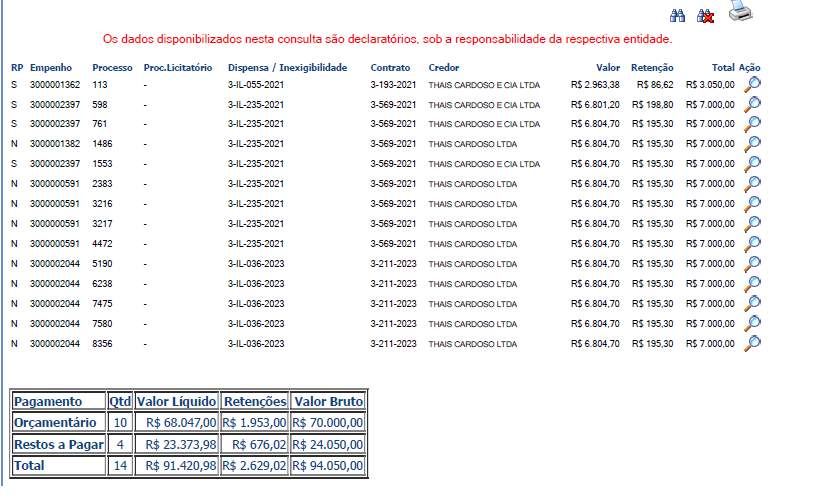The height and width of the screenshot is (498, 817).
Task: Click the magnifier for processo 5190
Action: tap(753, 264)
